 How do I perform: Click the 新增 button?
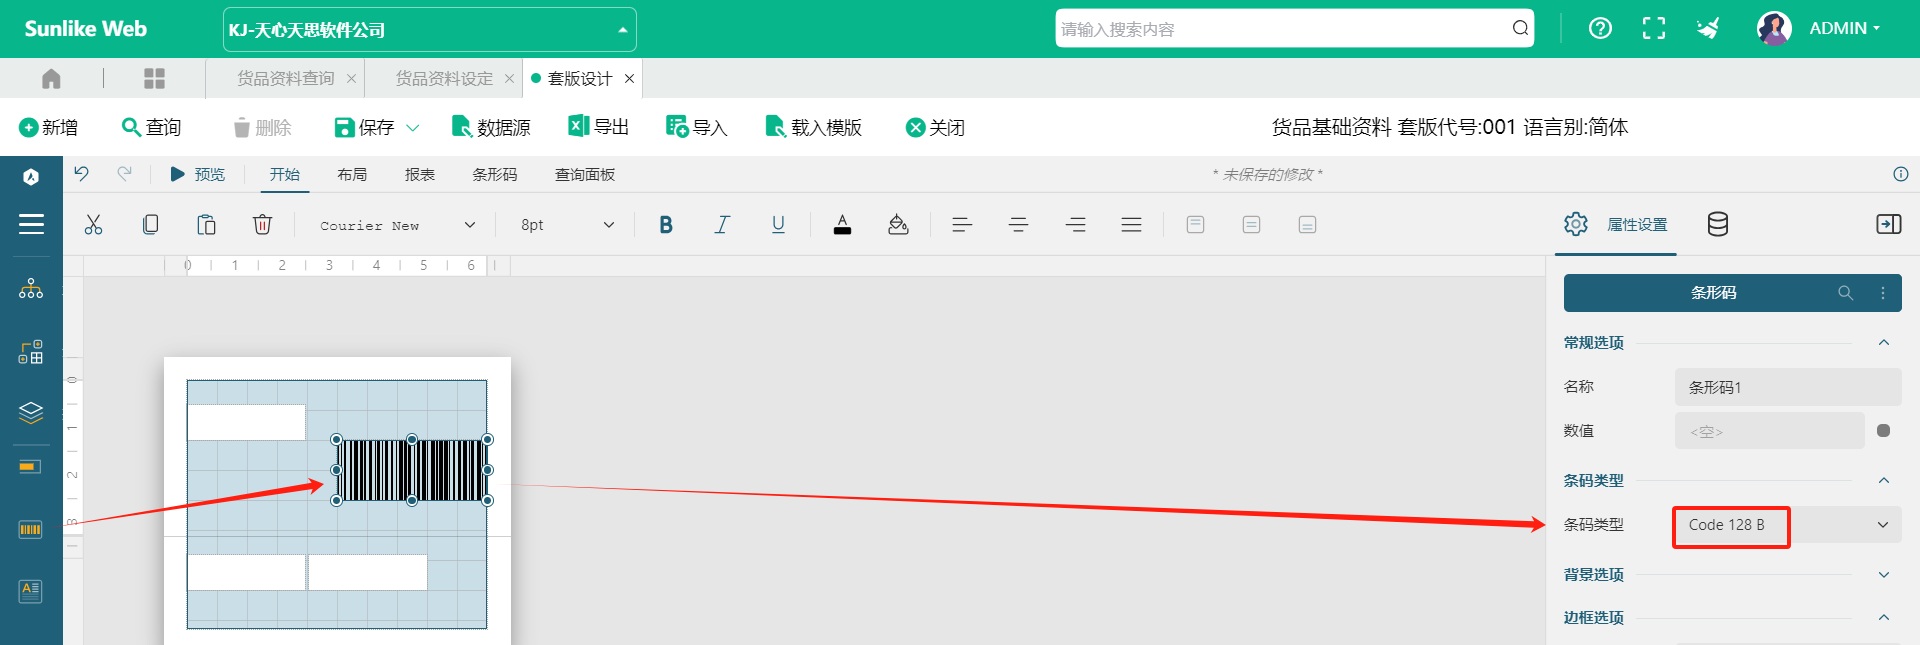[x=49, y=128]
